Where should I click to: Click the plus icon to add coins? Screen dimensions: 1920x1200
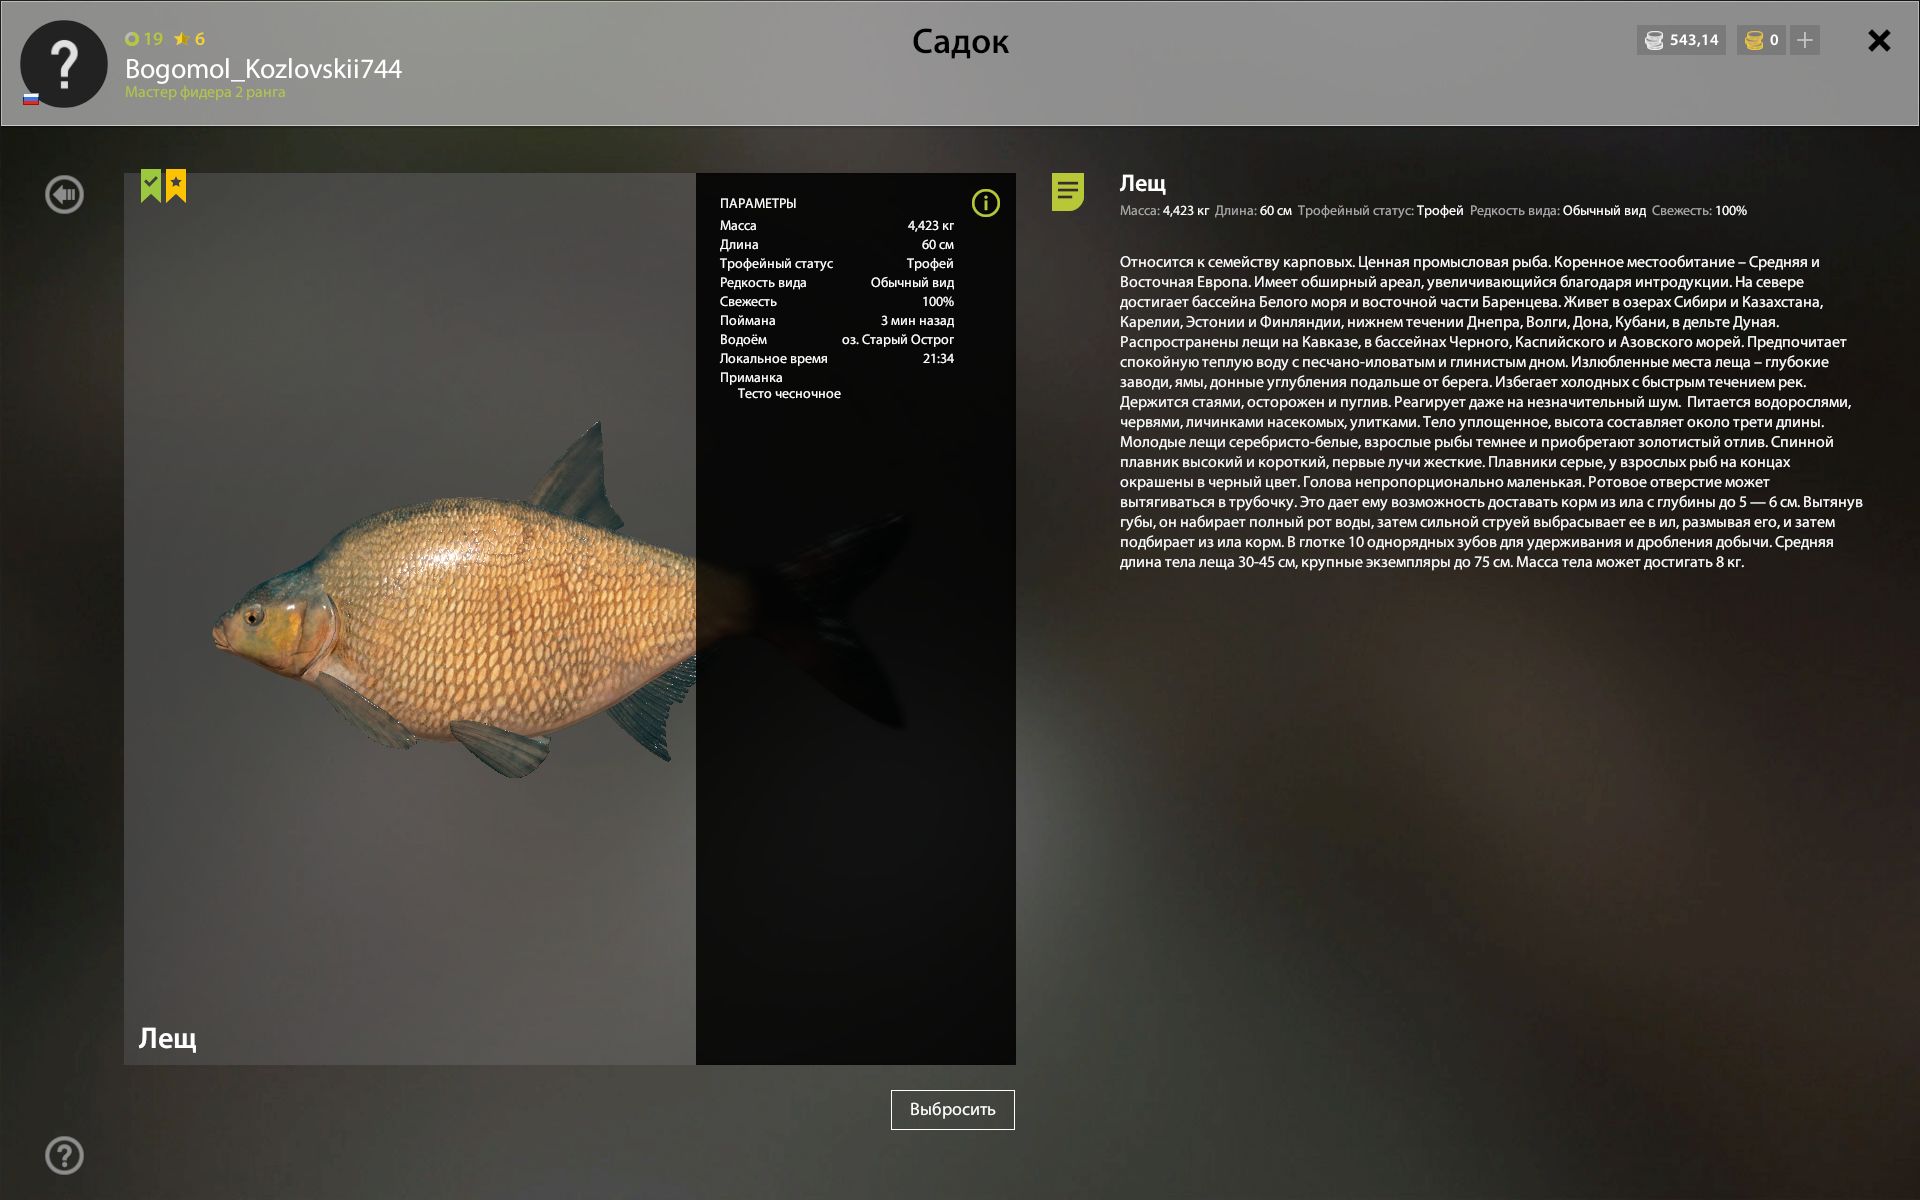click(x=1805, y=40)
